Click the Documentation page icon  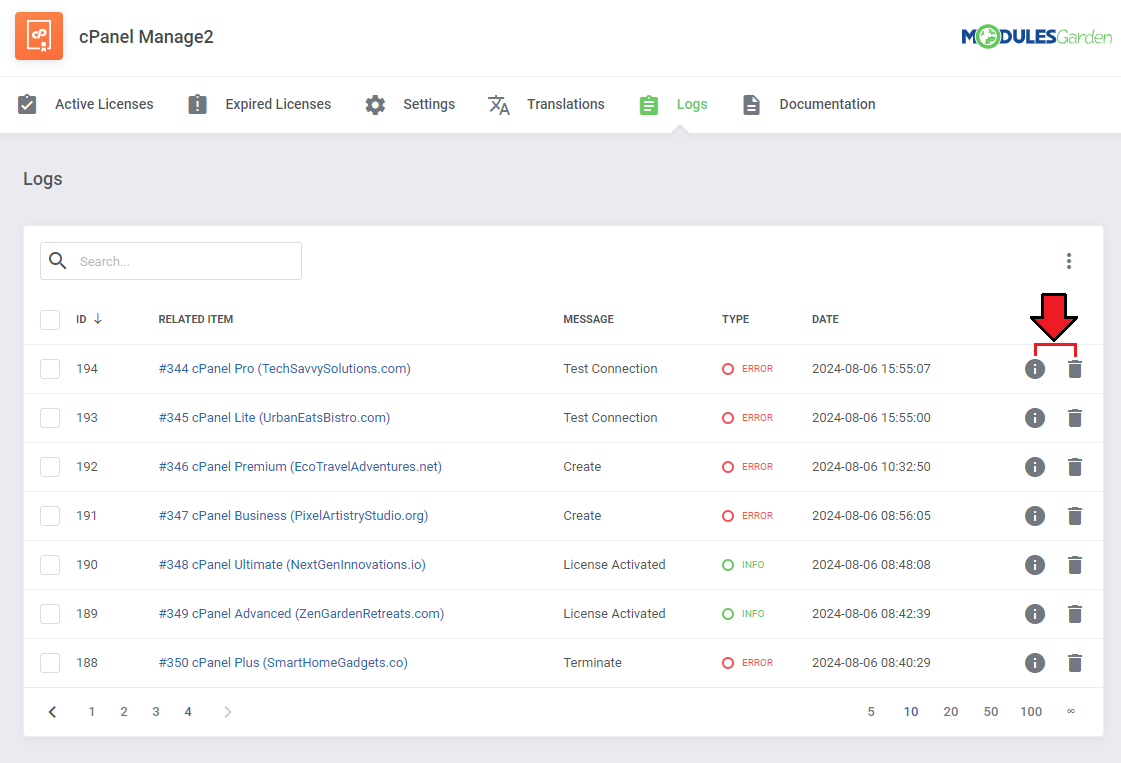(x=751, y=105)
